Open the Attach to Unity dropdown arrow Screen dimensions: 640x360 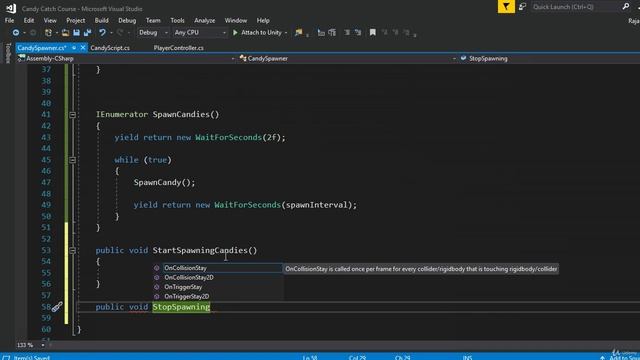click(286, 33)
